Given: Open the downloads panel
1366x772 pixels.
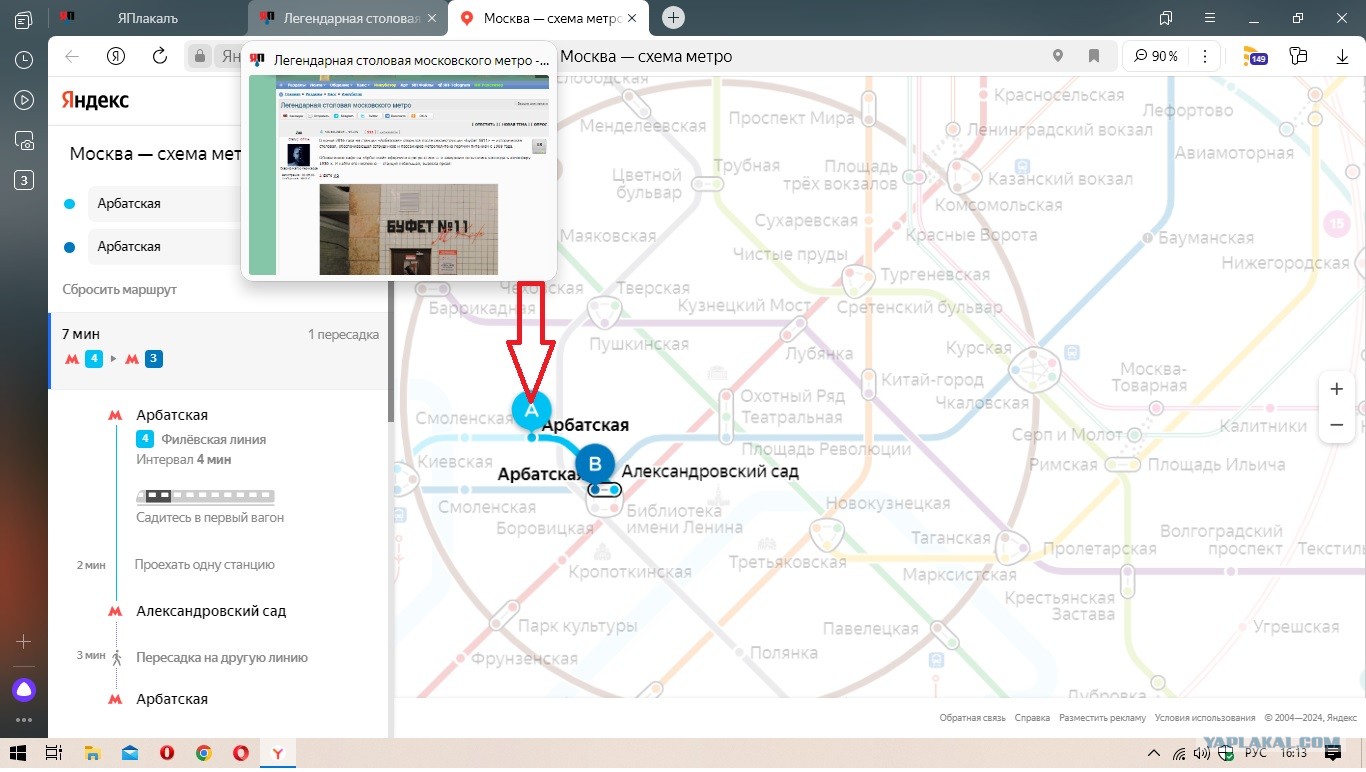Looking at the screenshot, I should pos(1343,56).
